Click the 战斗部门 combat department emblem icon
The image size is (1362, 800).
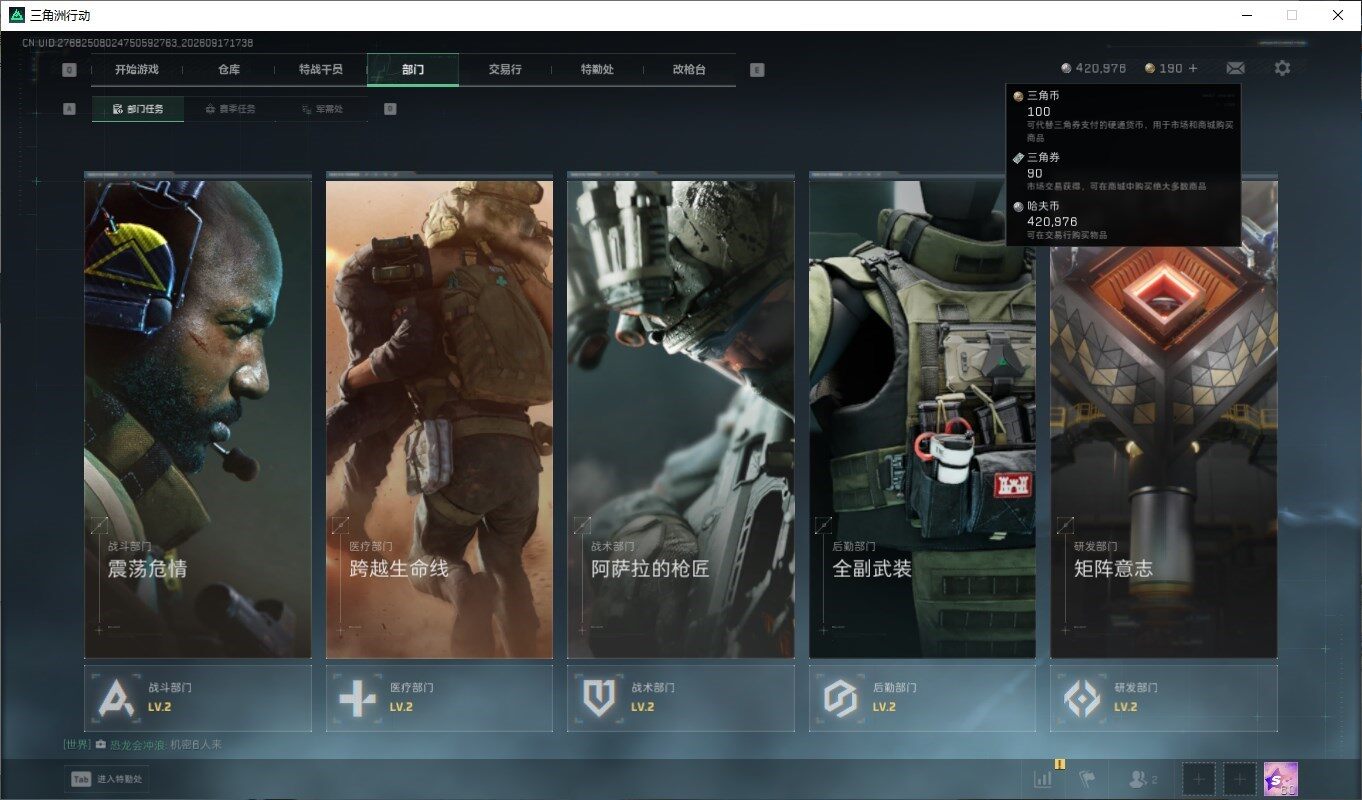116,698
